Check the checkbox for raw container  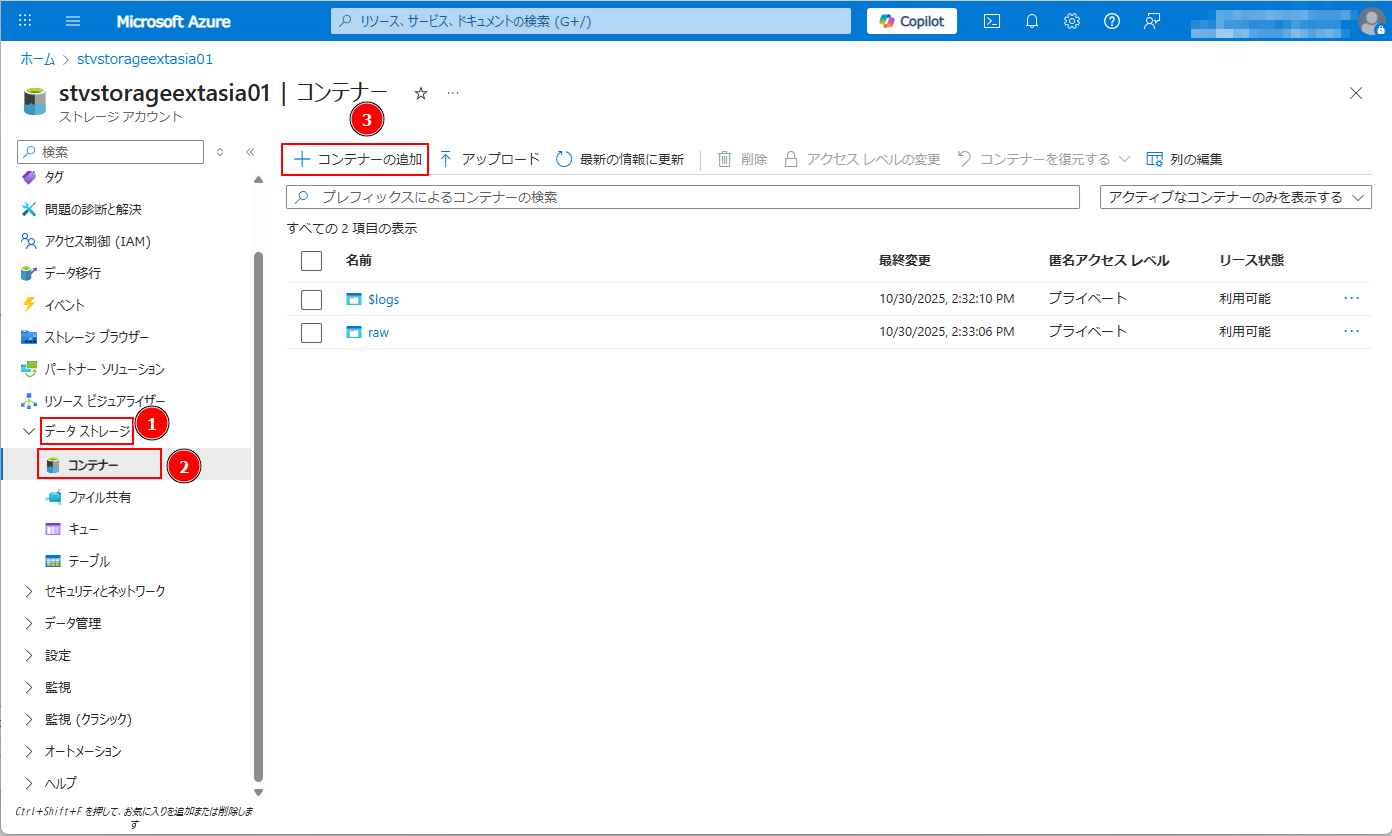[311, 332]
